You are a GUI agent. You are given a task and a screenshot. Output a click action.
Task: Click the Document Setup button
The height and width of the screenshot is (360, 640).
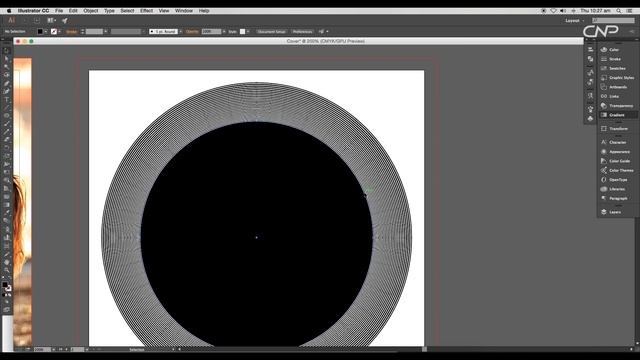click(x=271, y=31)
